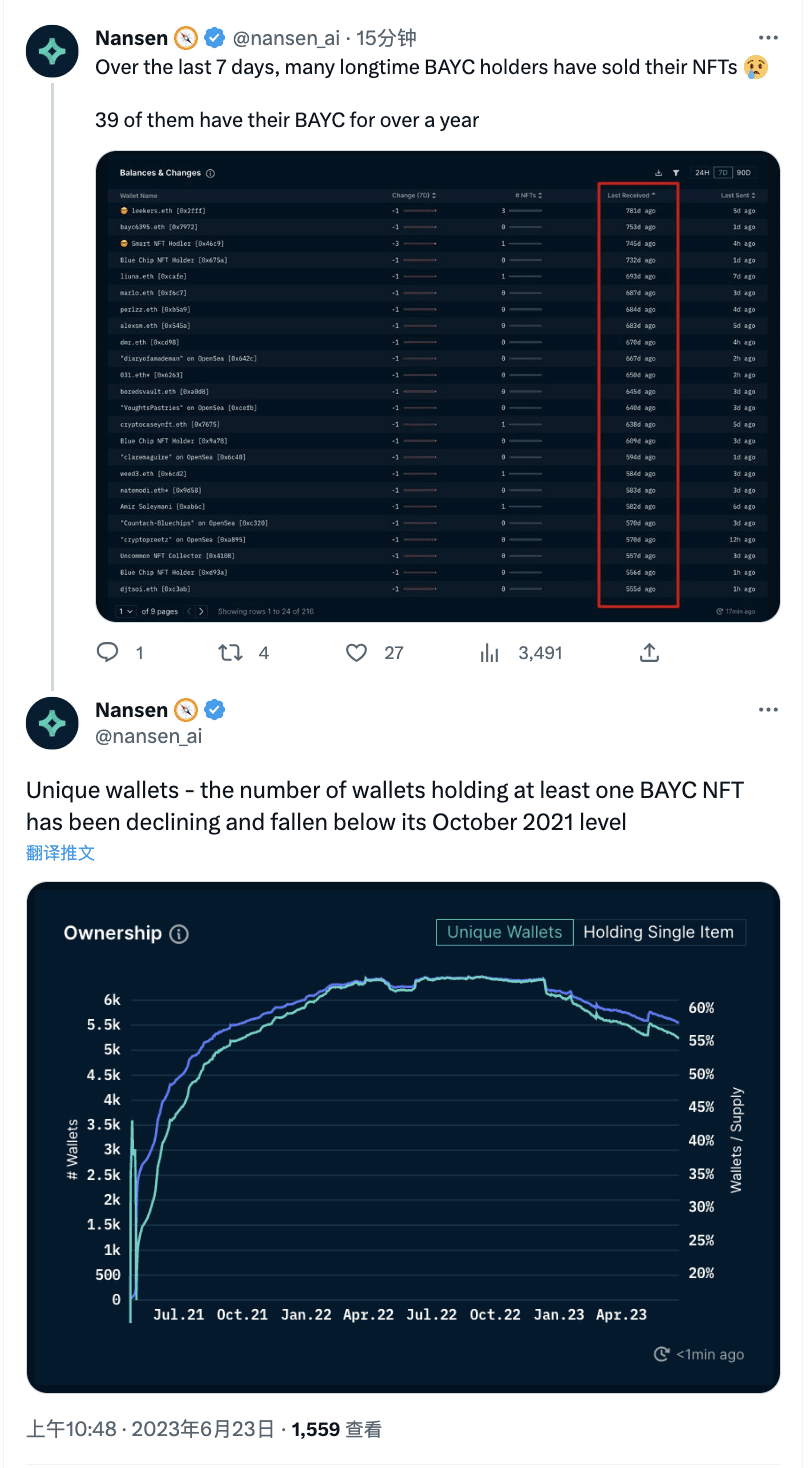Open the download icon in Balances & Changes panel

click(657, 171)
